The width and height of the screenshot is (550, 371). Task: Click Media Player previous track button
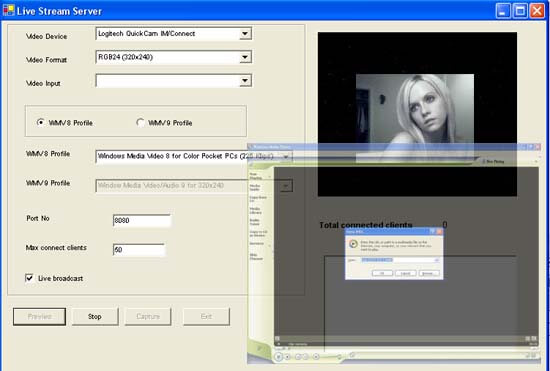pyautogui.click(x=298, y=357)
